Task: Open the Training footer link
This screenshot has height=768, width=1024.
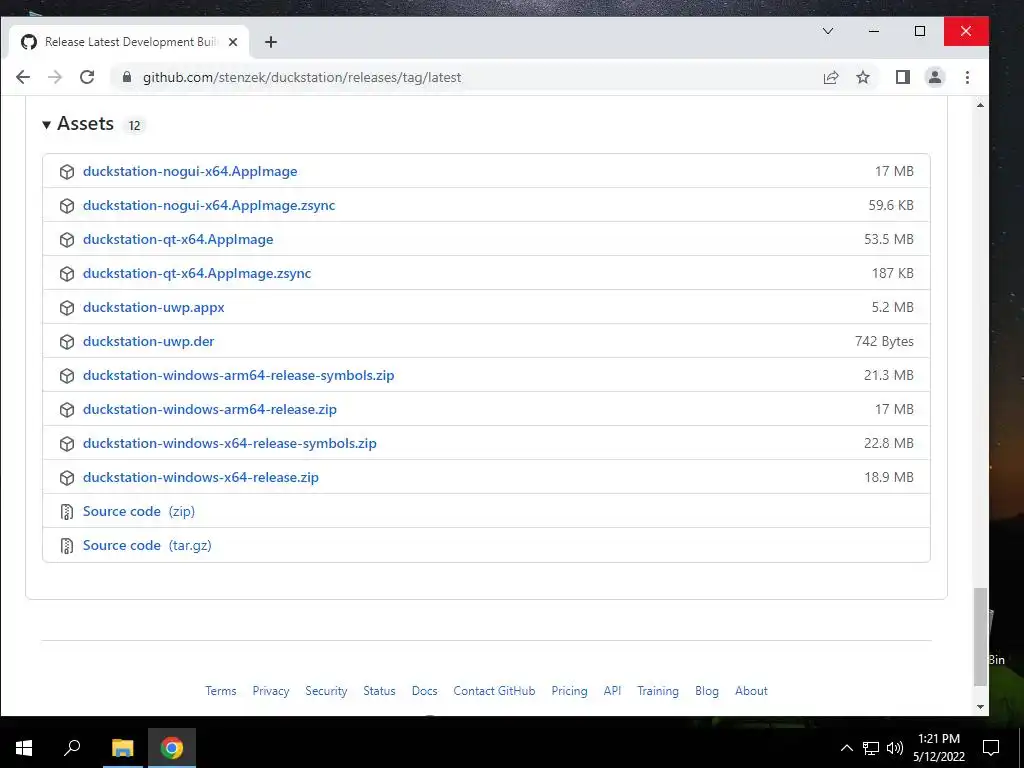Action: [x=658, y=691]
